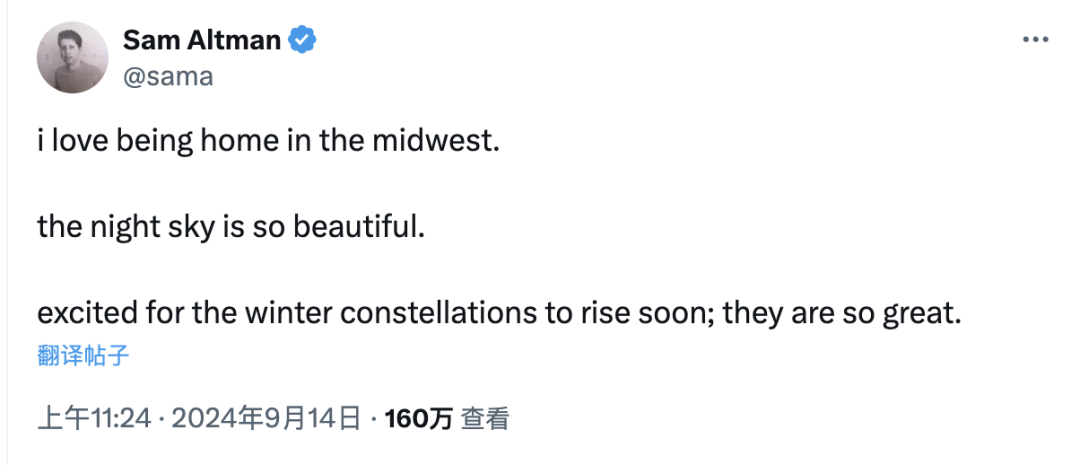Screen dimensions: 1080x465
Task: Click the blue verified badge
Action: click(x=303, y=40)
